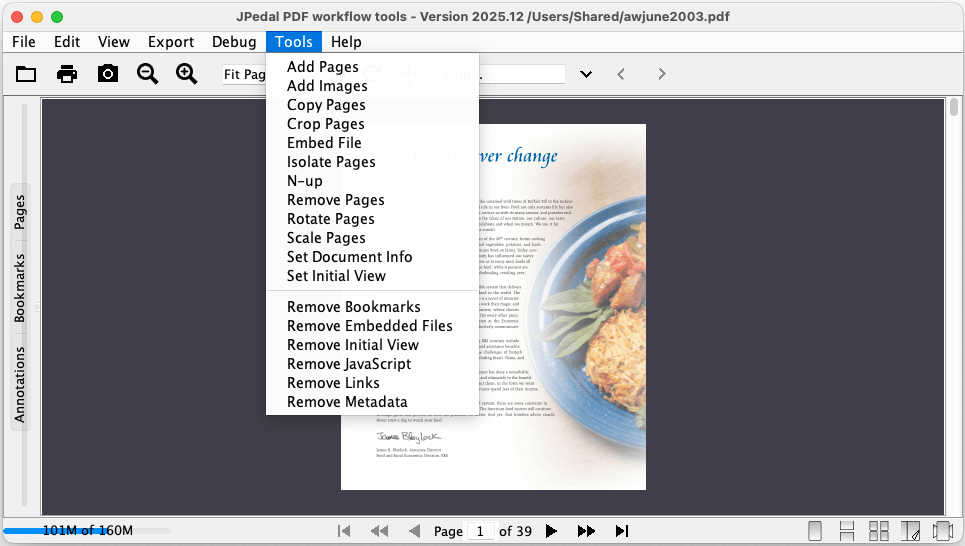Zoom in with the plus magnifier
The width and height of the screenshot is (965, 546).
186,74
